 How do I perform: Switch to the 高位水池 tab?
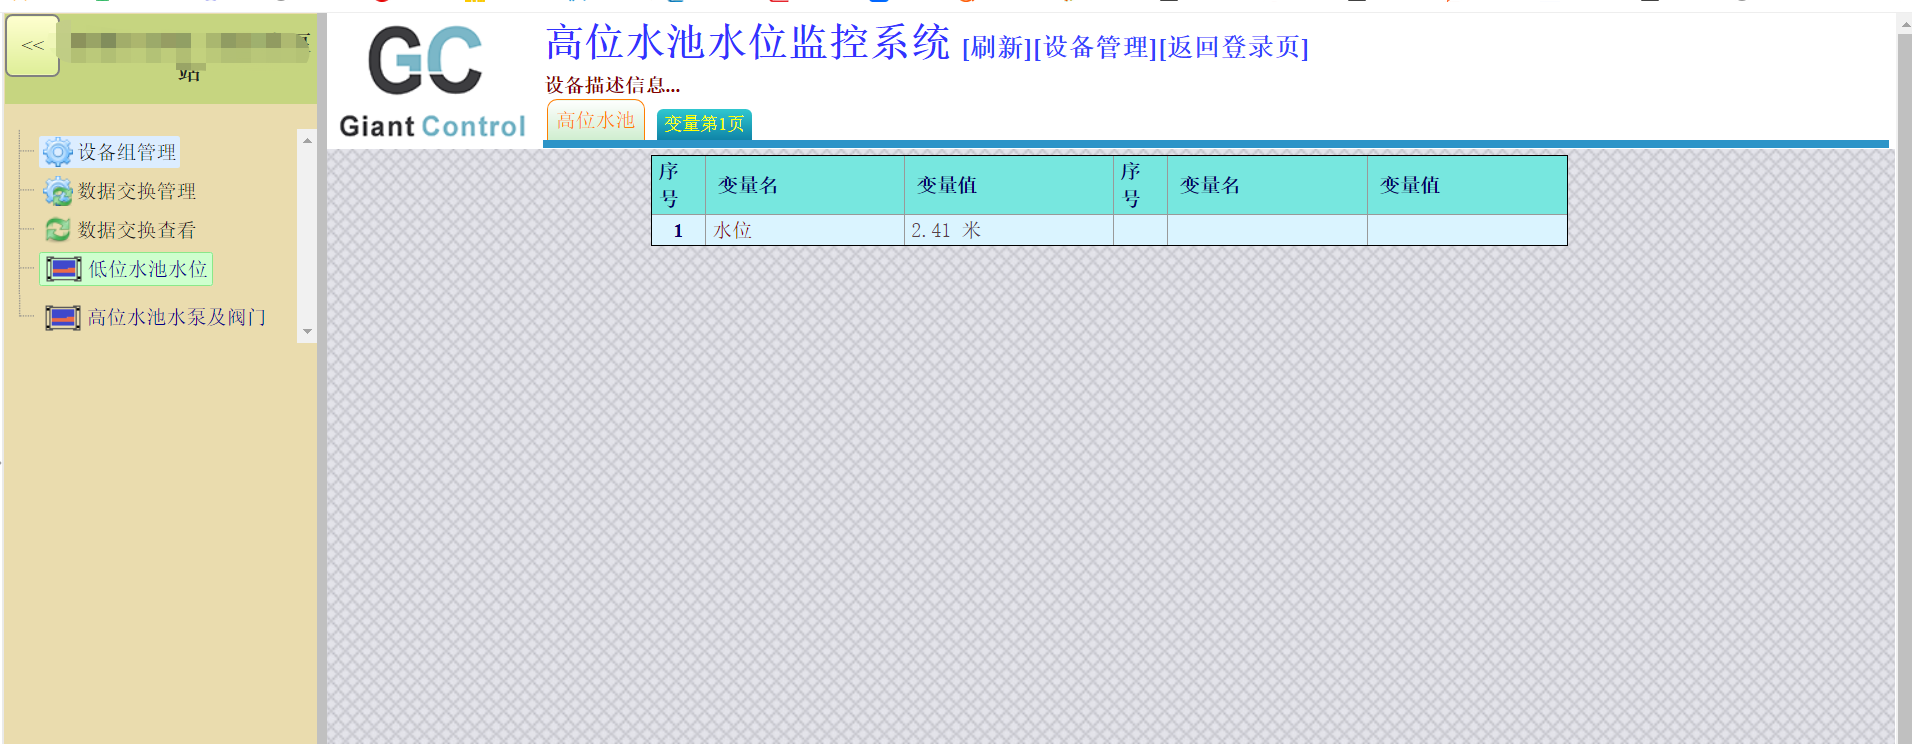pyautogui.click(x=595, y=121)
